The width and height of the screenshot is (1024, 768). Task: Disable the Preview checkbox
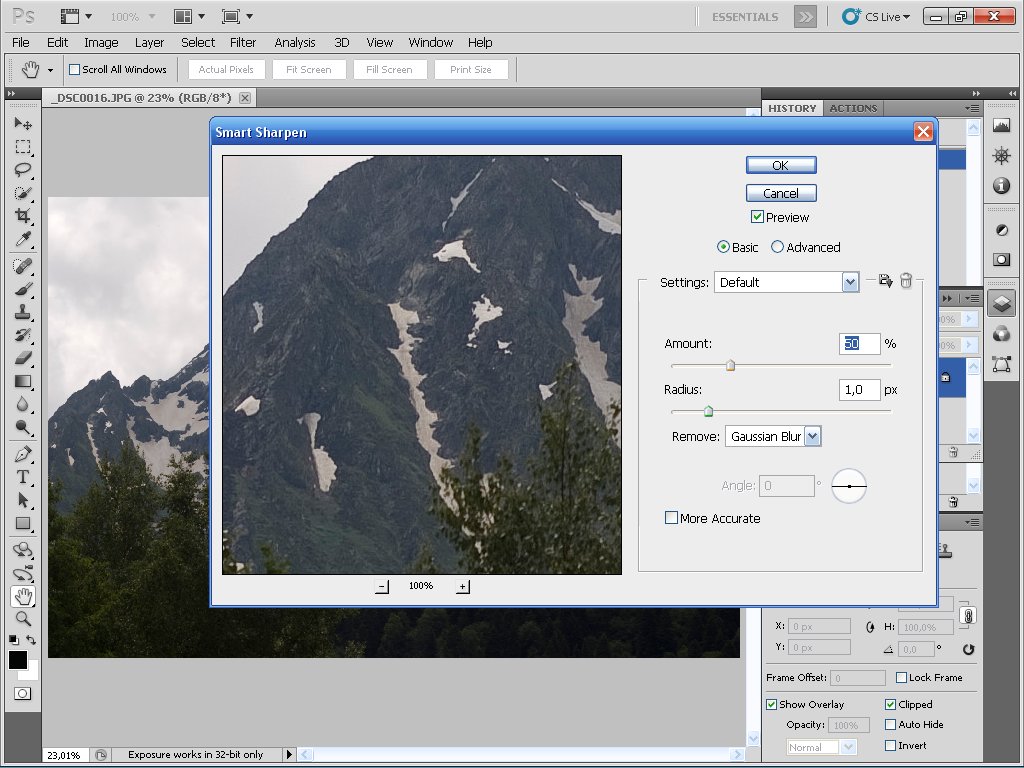pos(758,217)
